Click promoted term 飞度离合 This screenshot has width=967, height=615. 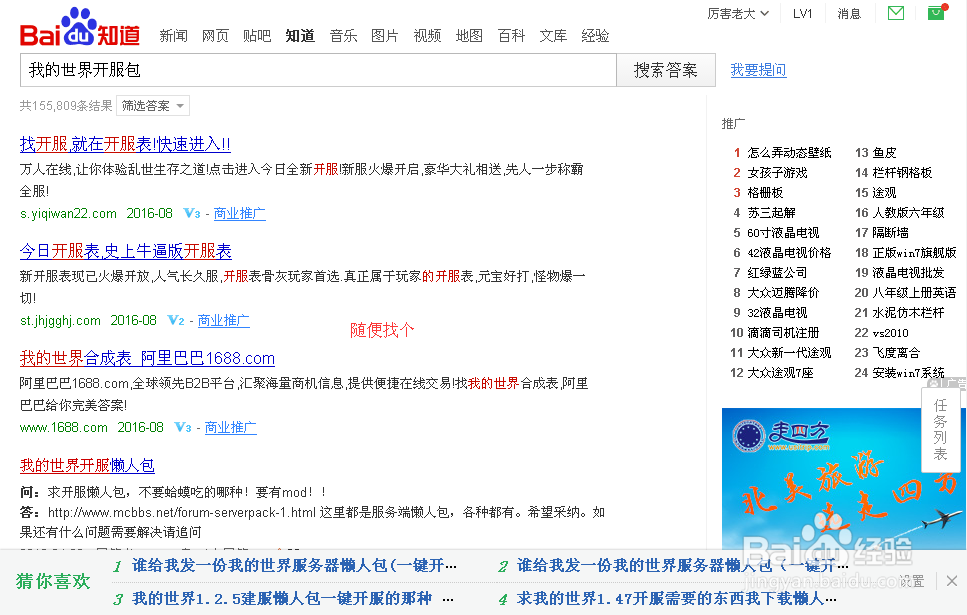coord(895,353)
